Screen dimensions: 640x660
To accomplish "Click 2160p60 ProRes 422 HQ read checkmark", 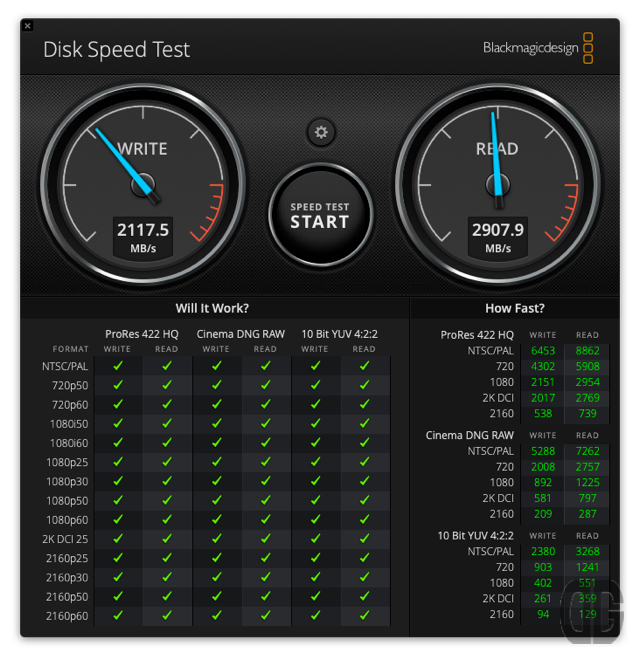I will (x=167, y=615).
